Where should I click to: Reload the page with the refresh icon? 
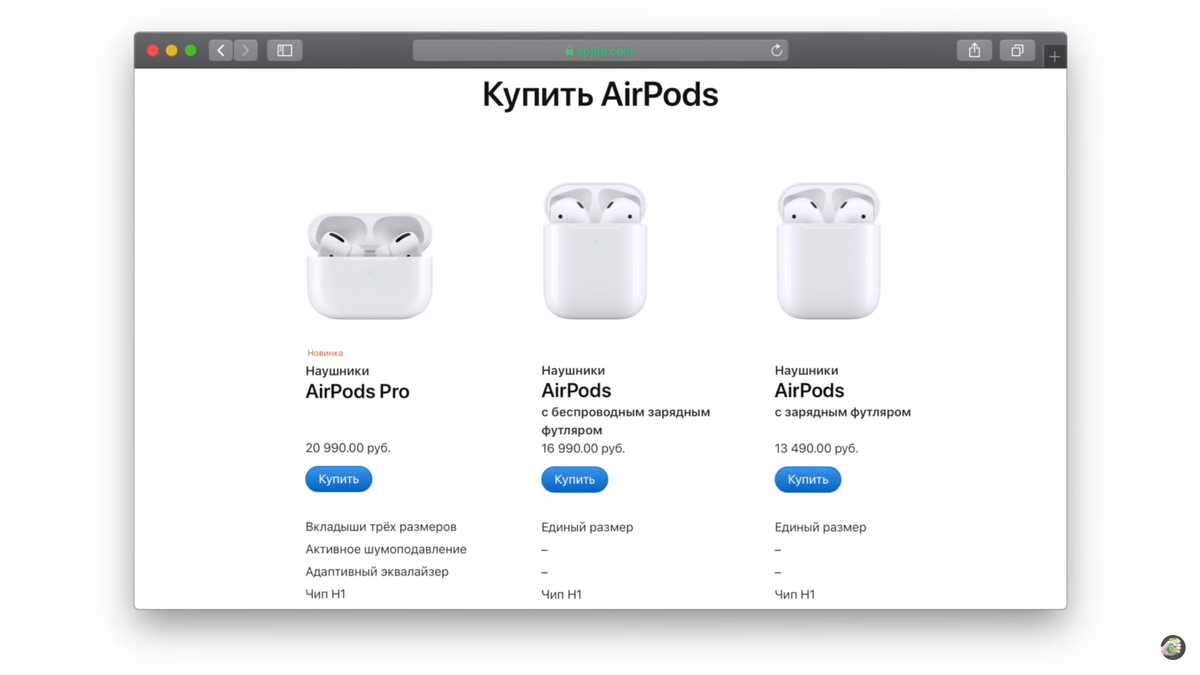[x=776, y=50]
